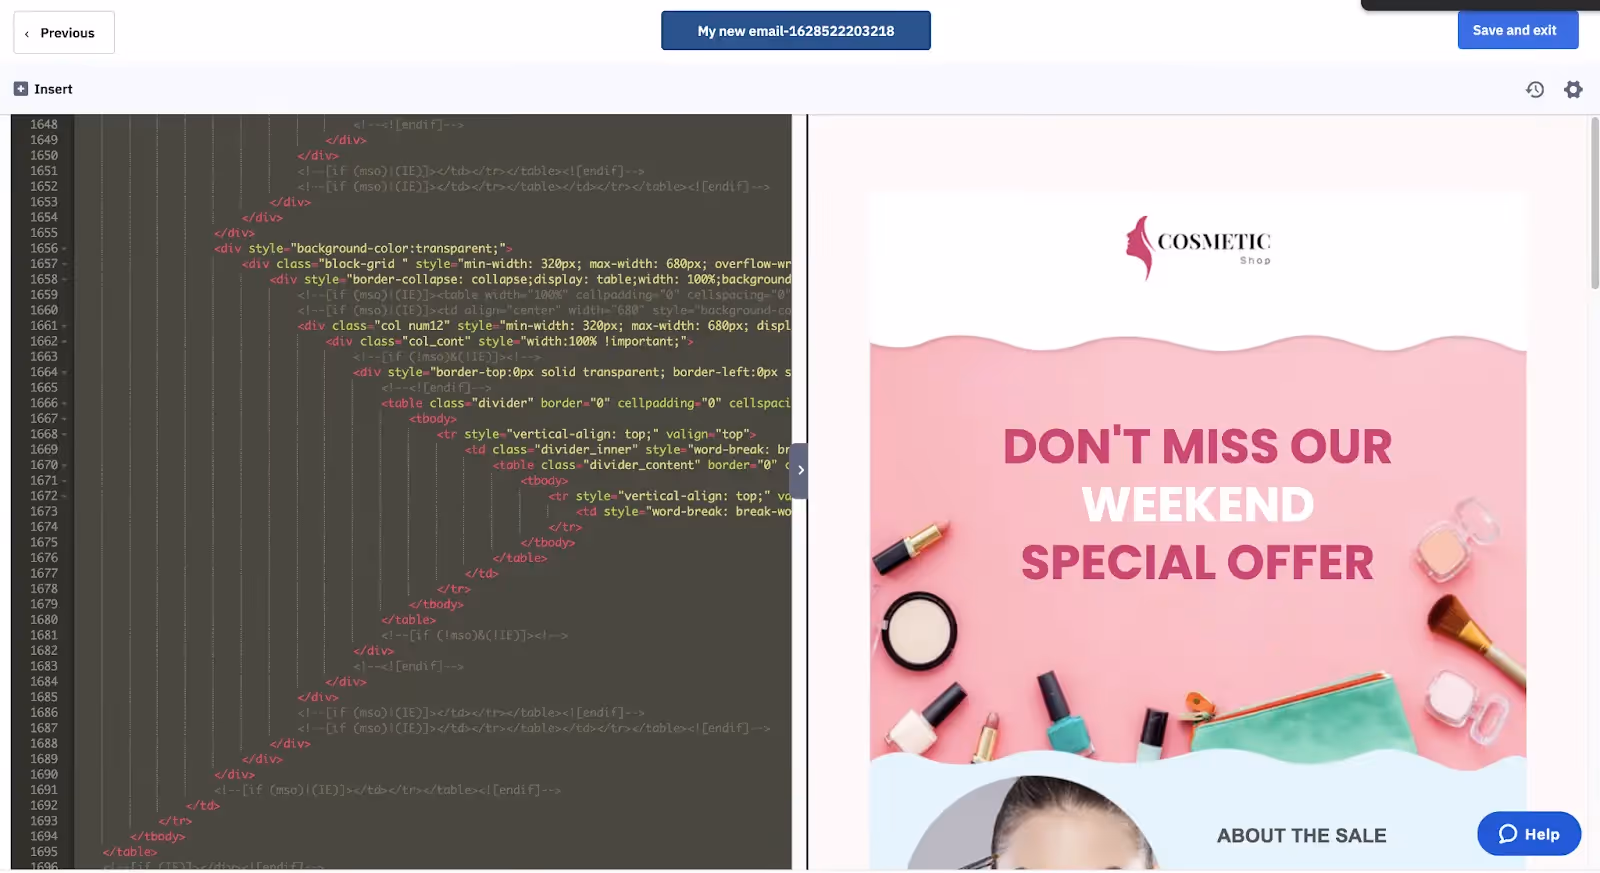
Task: Click Save and exit
Action: click(1518, 30)
